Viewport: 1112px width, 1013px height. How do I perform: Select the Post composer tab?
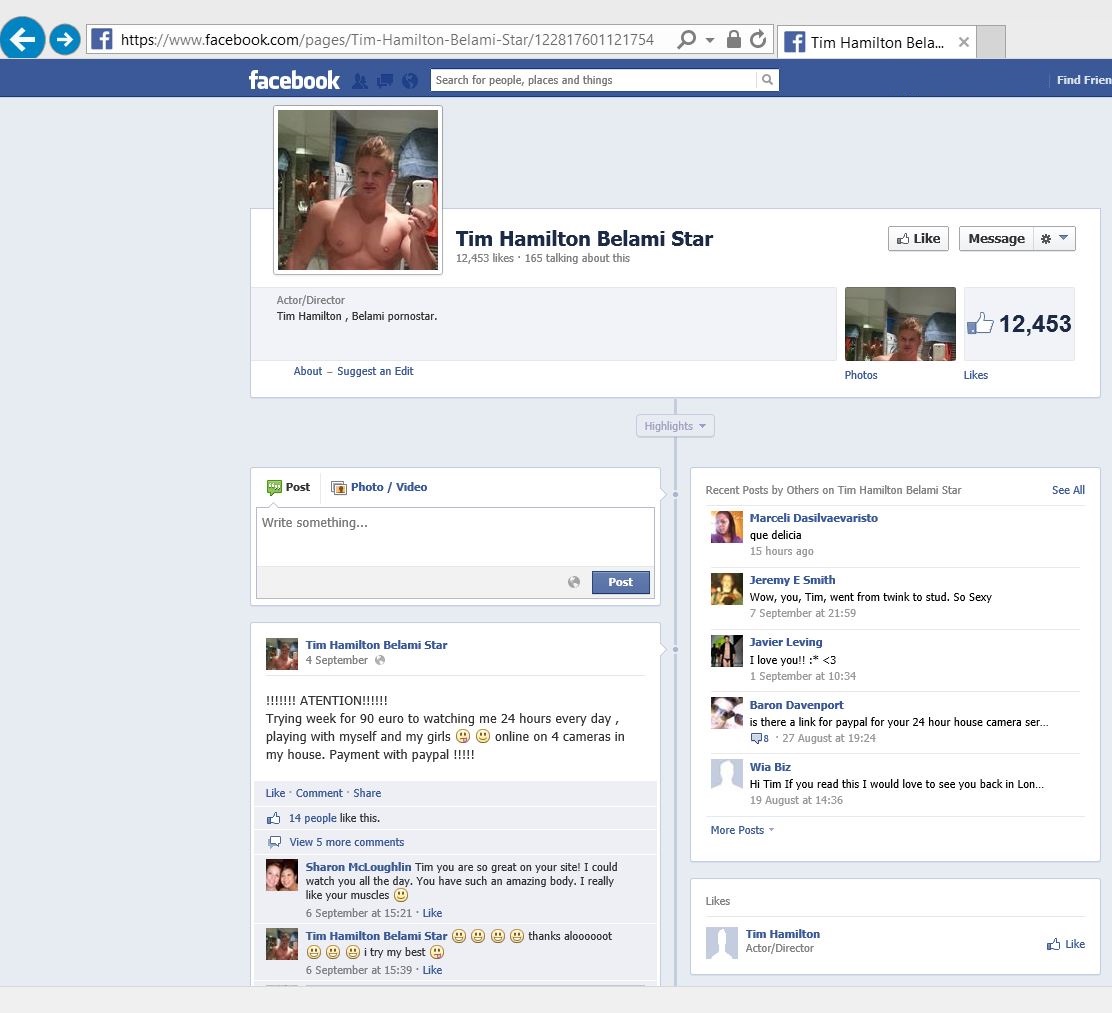(x=289, y=487)
